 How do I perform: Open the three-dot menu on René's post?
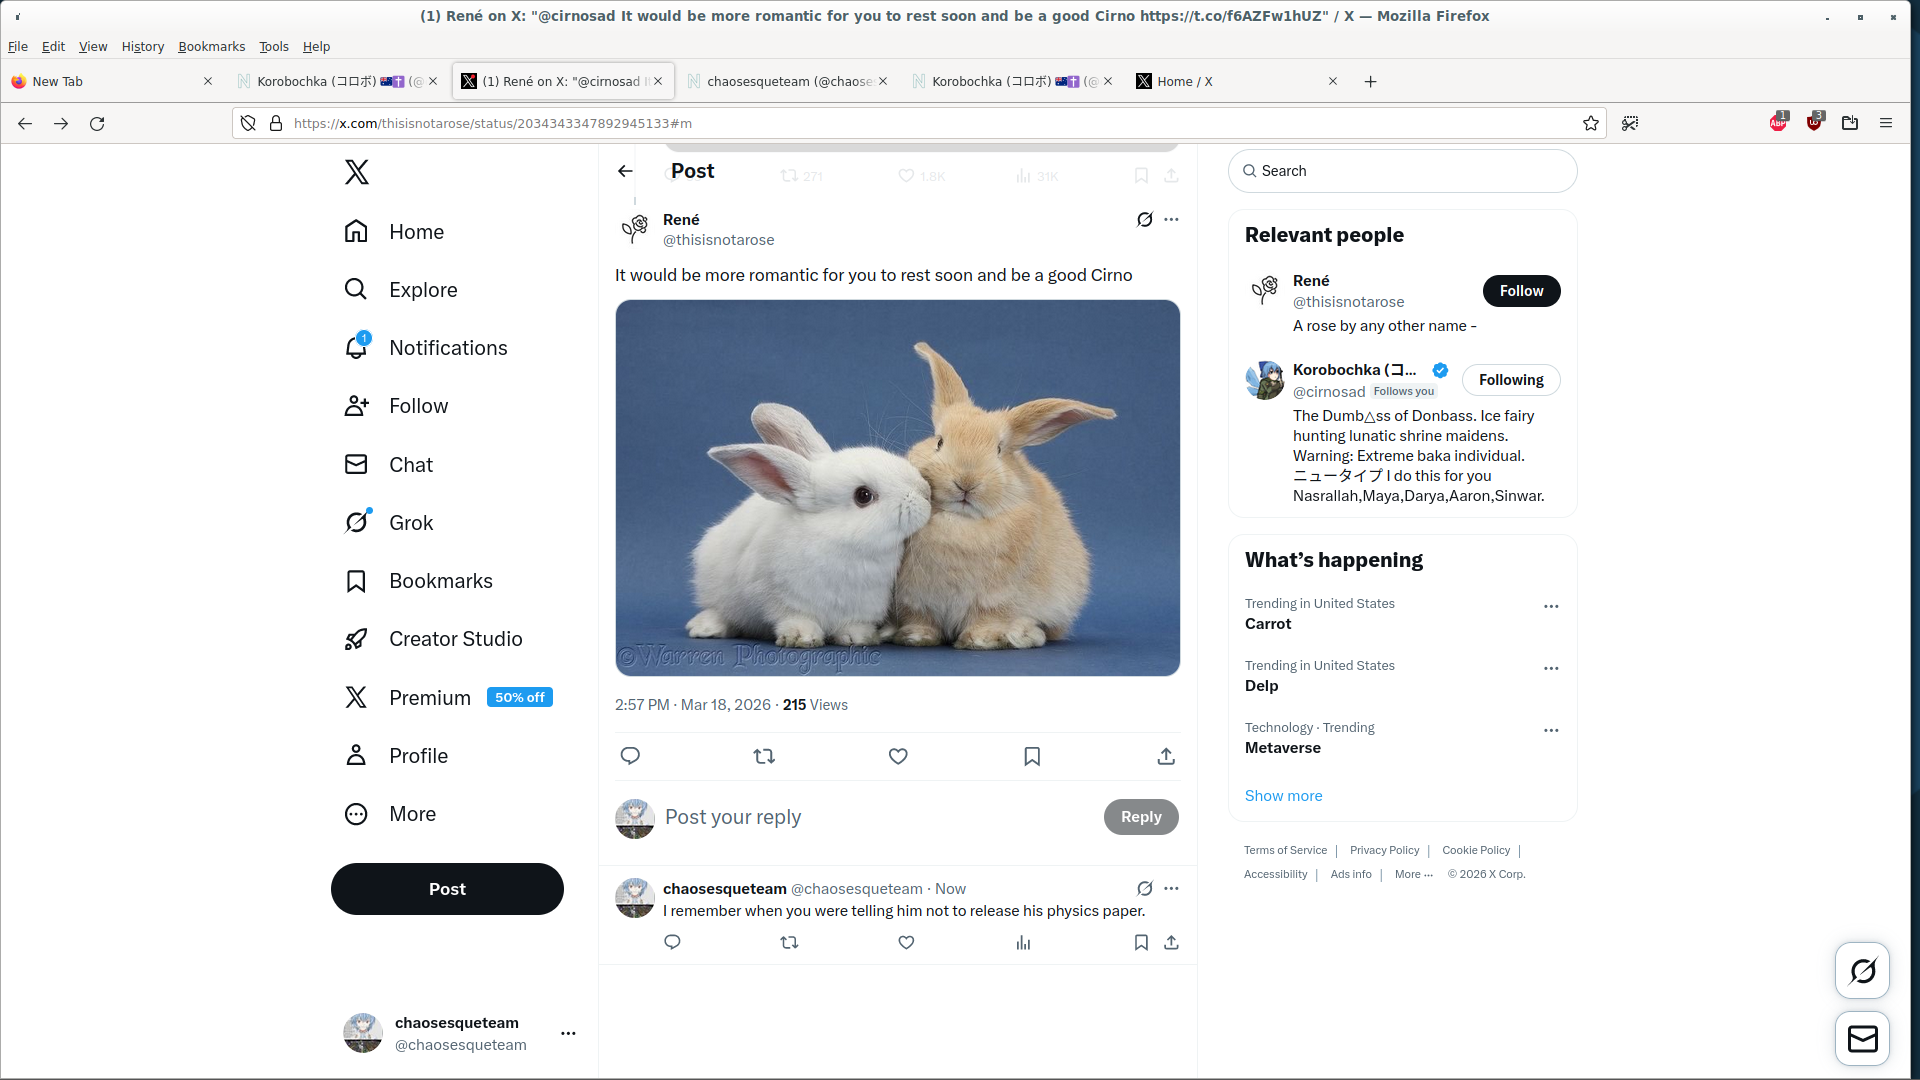coord(1171,220)
